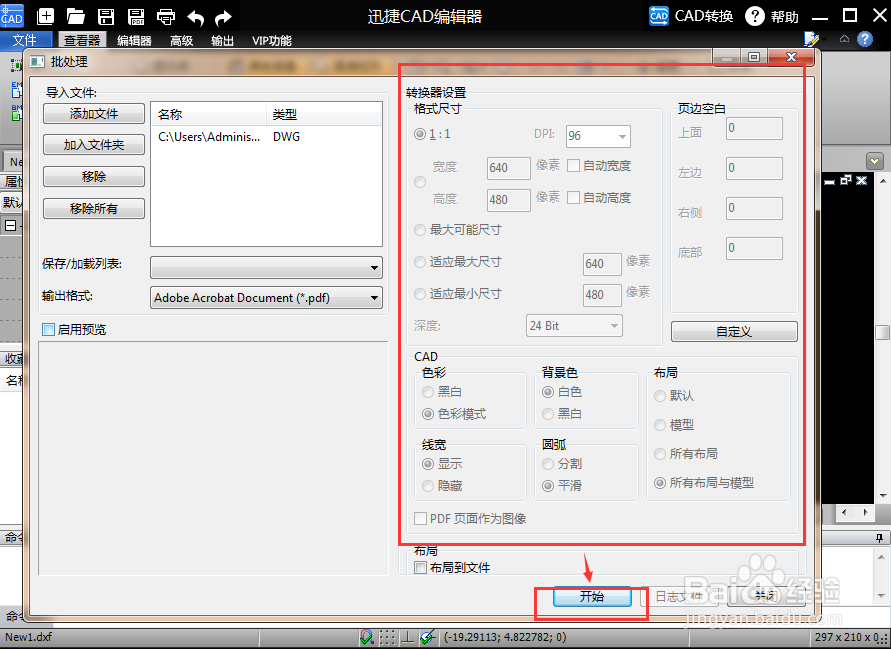Image resolution: width=891 pixels, height=649 pixels.
Task: Click the Undo arrow icon
Action: [x=196, y=16]
